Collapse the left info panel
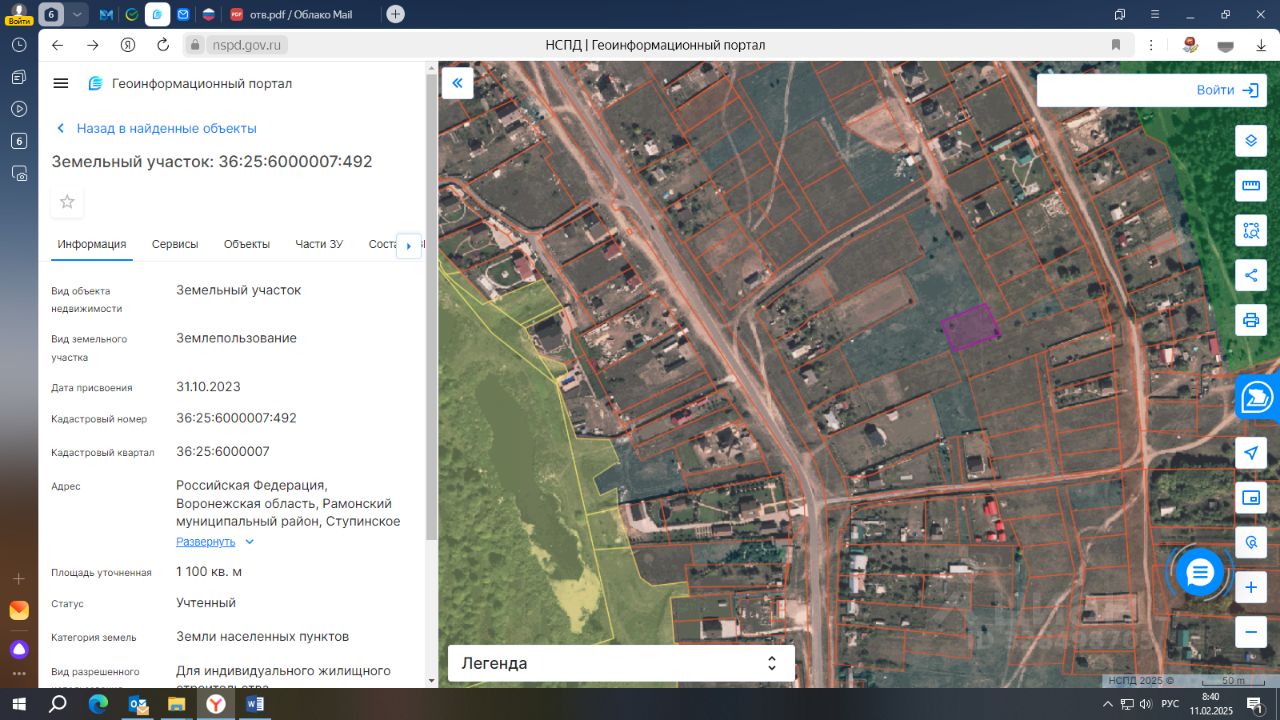Screen dimensions: 1280x720 [458, 83]
